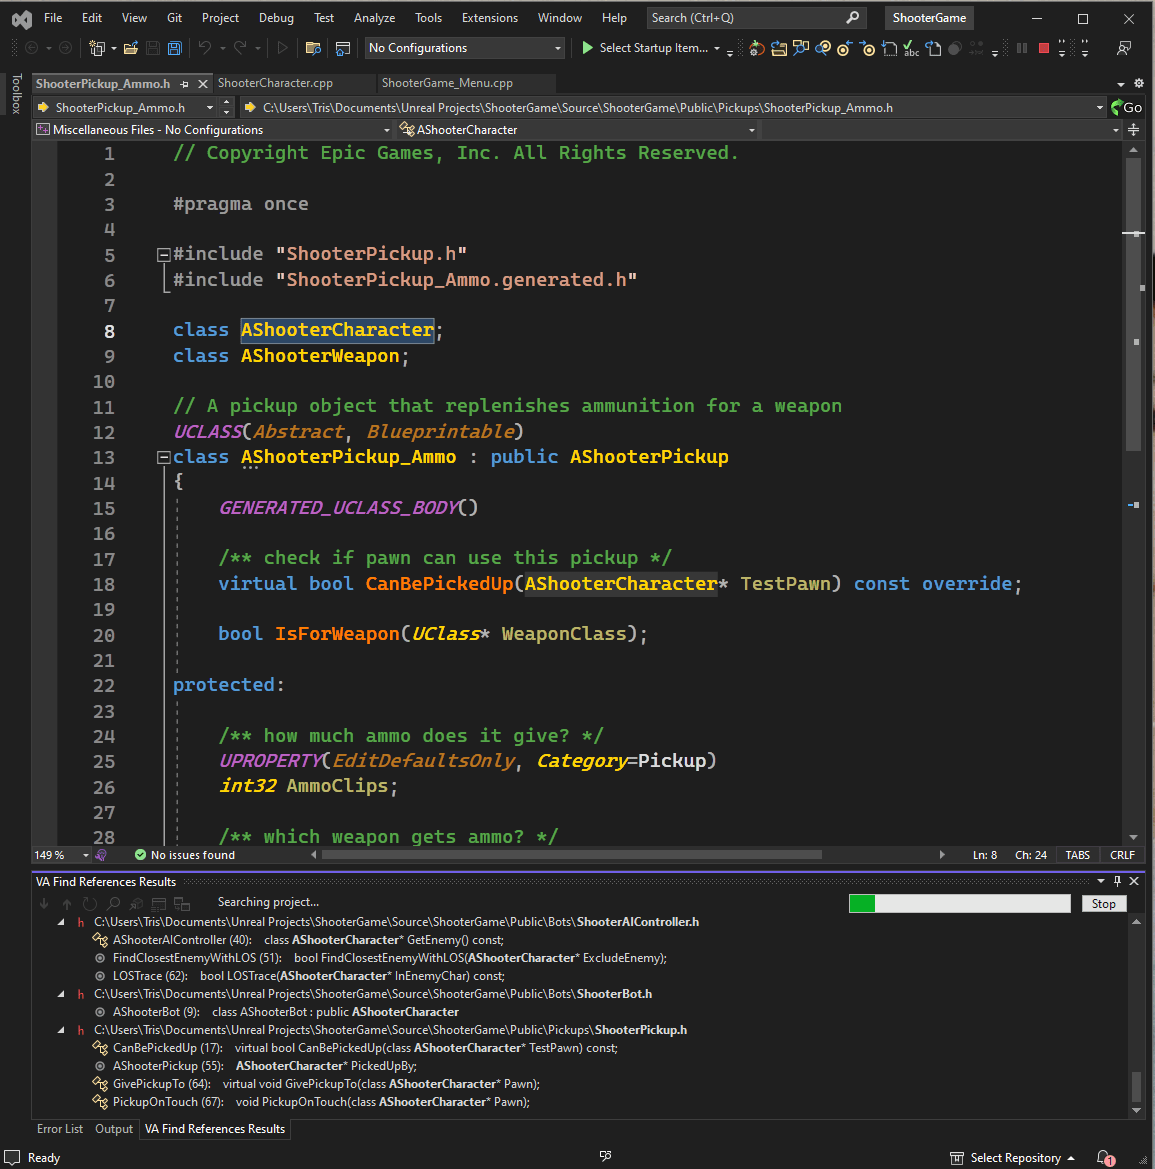Click the red Stop debugging square
1155x1169 pixels.
point(1044,48)
